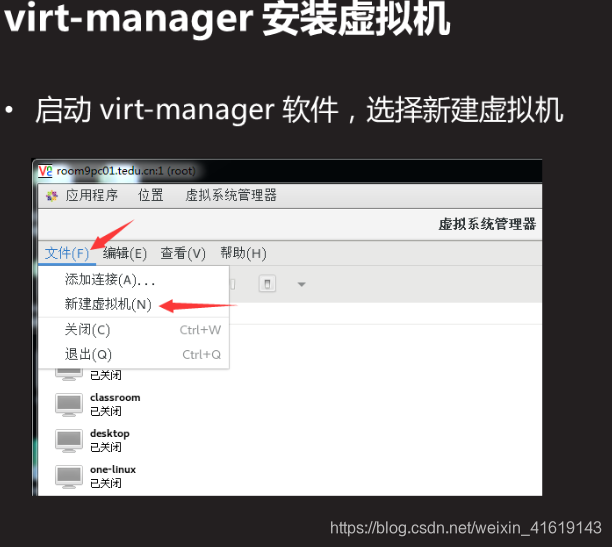
Task: Click 关闭(C) menu entry
Action: pos(133,330)
